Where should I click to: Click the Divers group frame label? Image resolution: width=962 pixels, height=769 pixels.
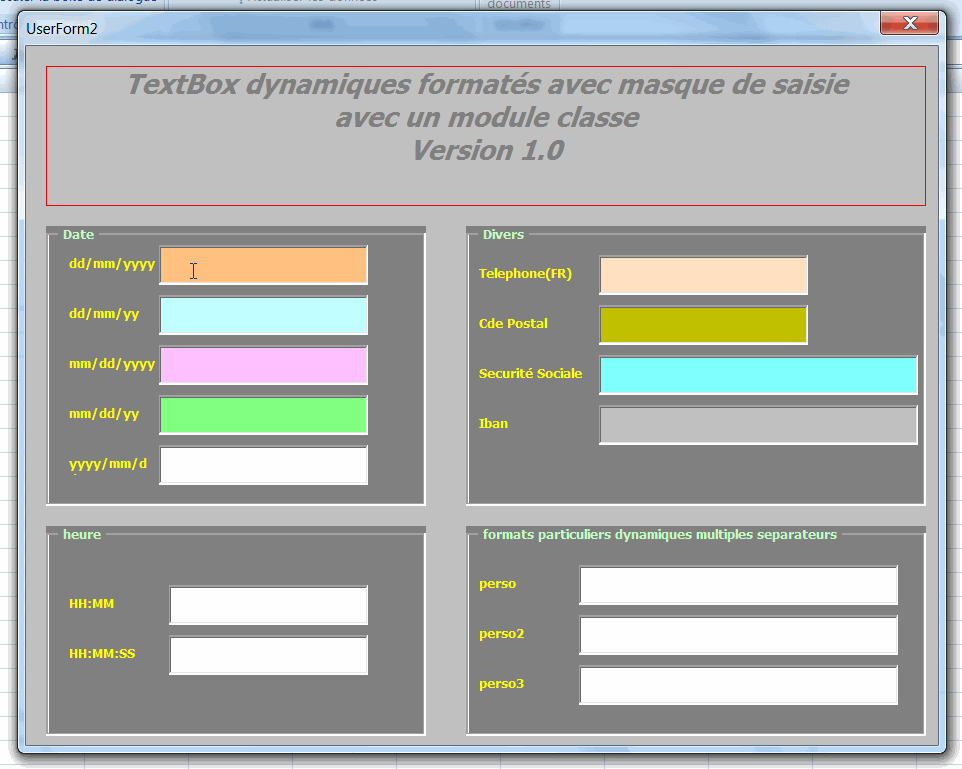tap(503, 235)
